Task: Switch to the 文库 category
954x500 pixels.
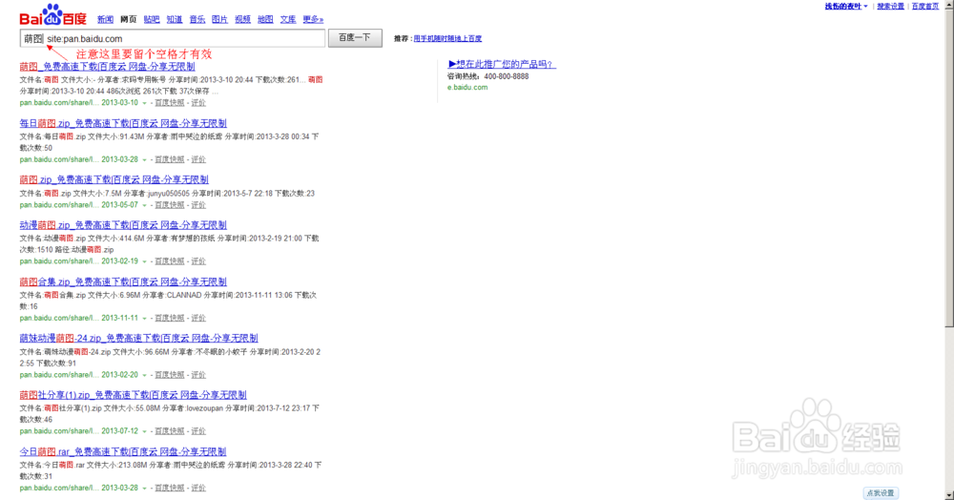Action: tap(288, 19)
